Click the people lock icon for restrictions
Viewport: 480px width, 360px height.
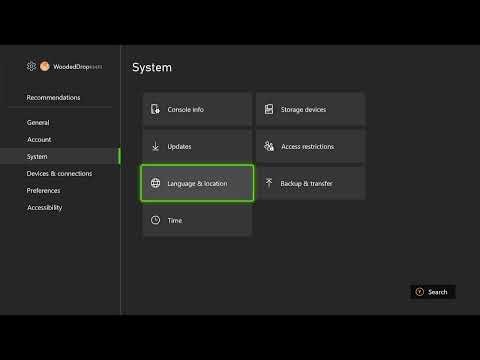269,146
